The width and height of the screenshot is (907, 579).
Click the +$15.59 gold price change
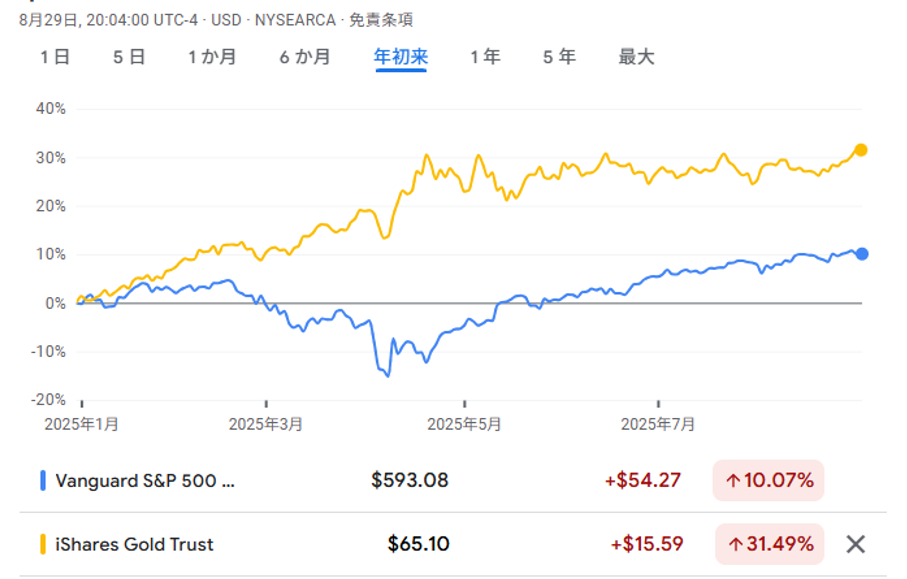point(646,545)
